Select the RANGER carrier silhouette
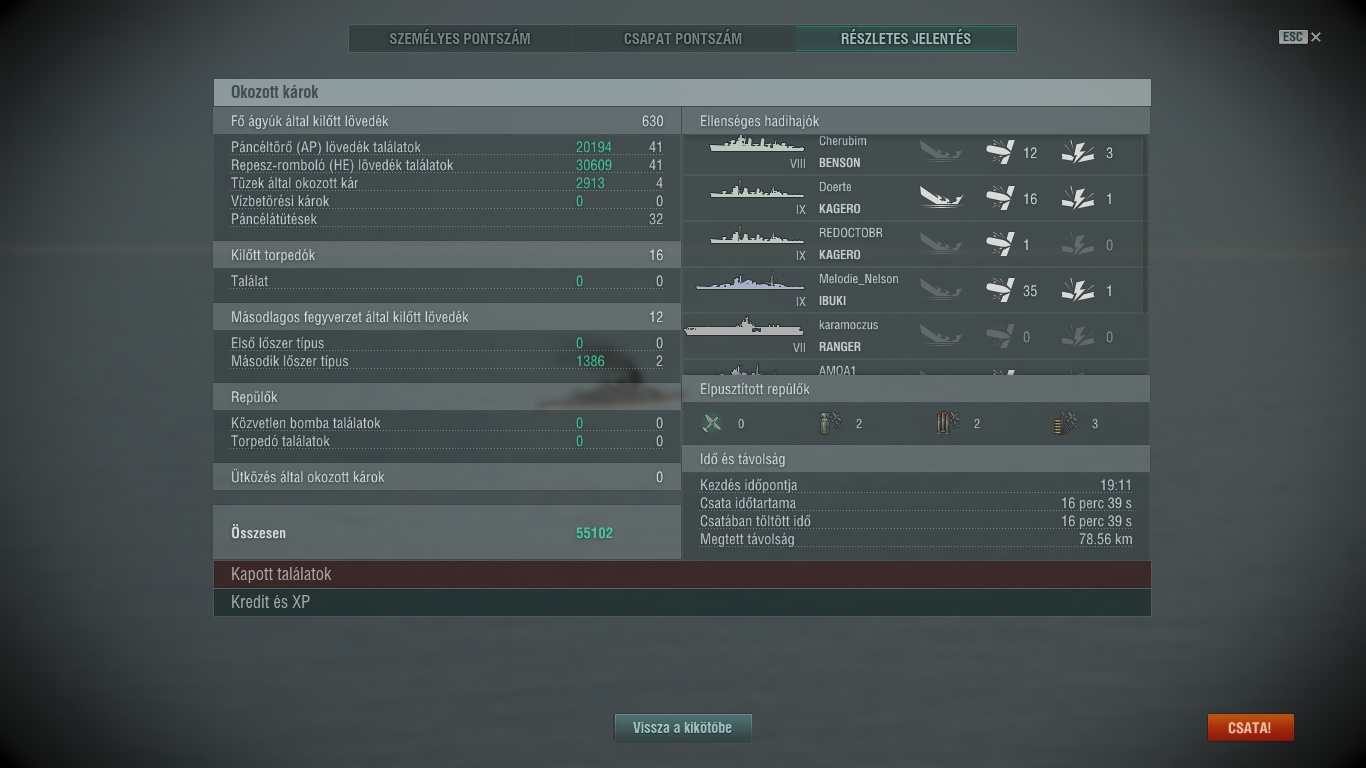The height and width of the screenshot is (768, 1366). (744, 327)
